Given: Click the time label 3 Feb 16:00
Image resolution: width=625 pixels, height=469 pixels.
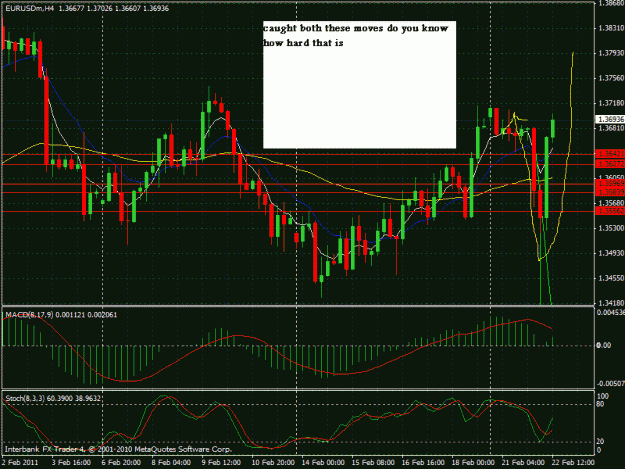Looking at the screenshot, I should (x=71, y=462).
